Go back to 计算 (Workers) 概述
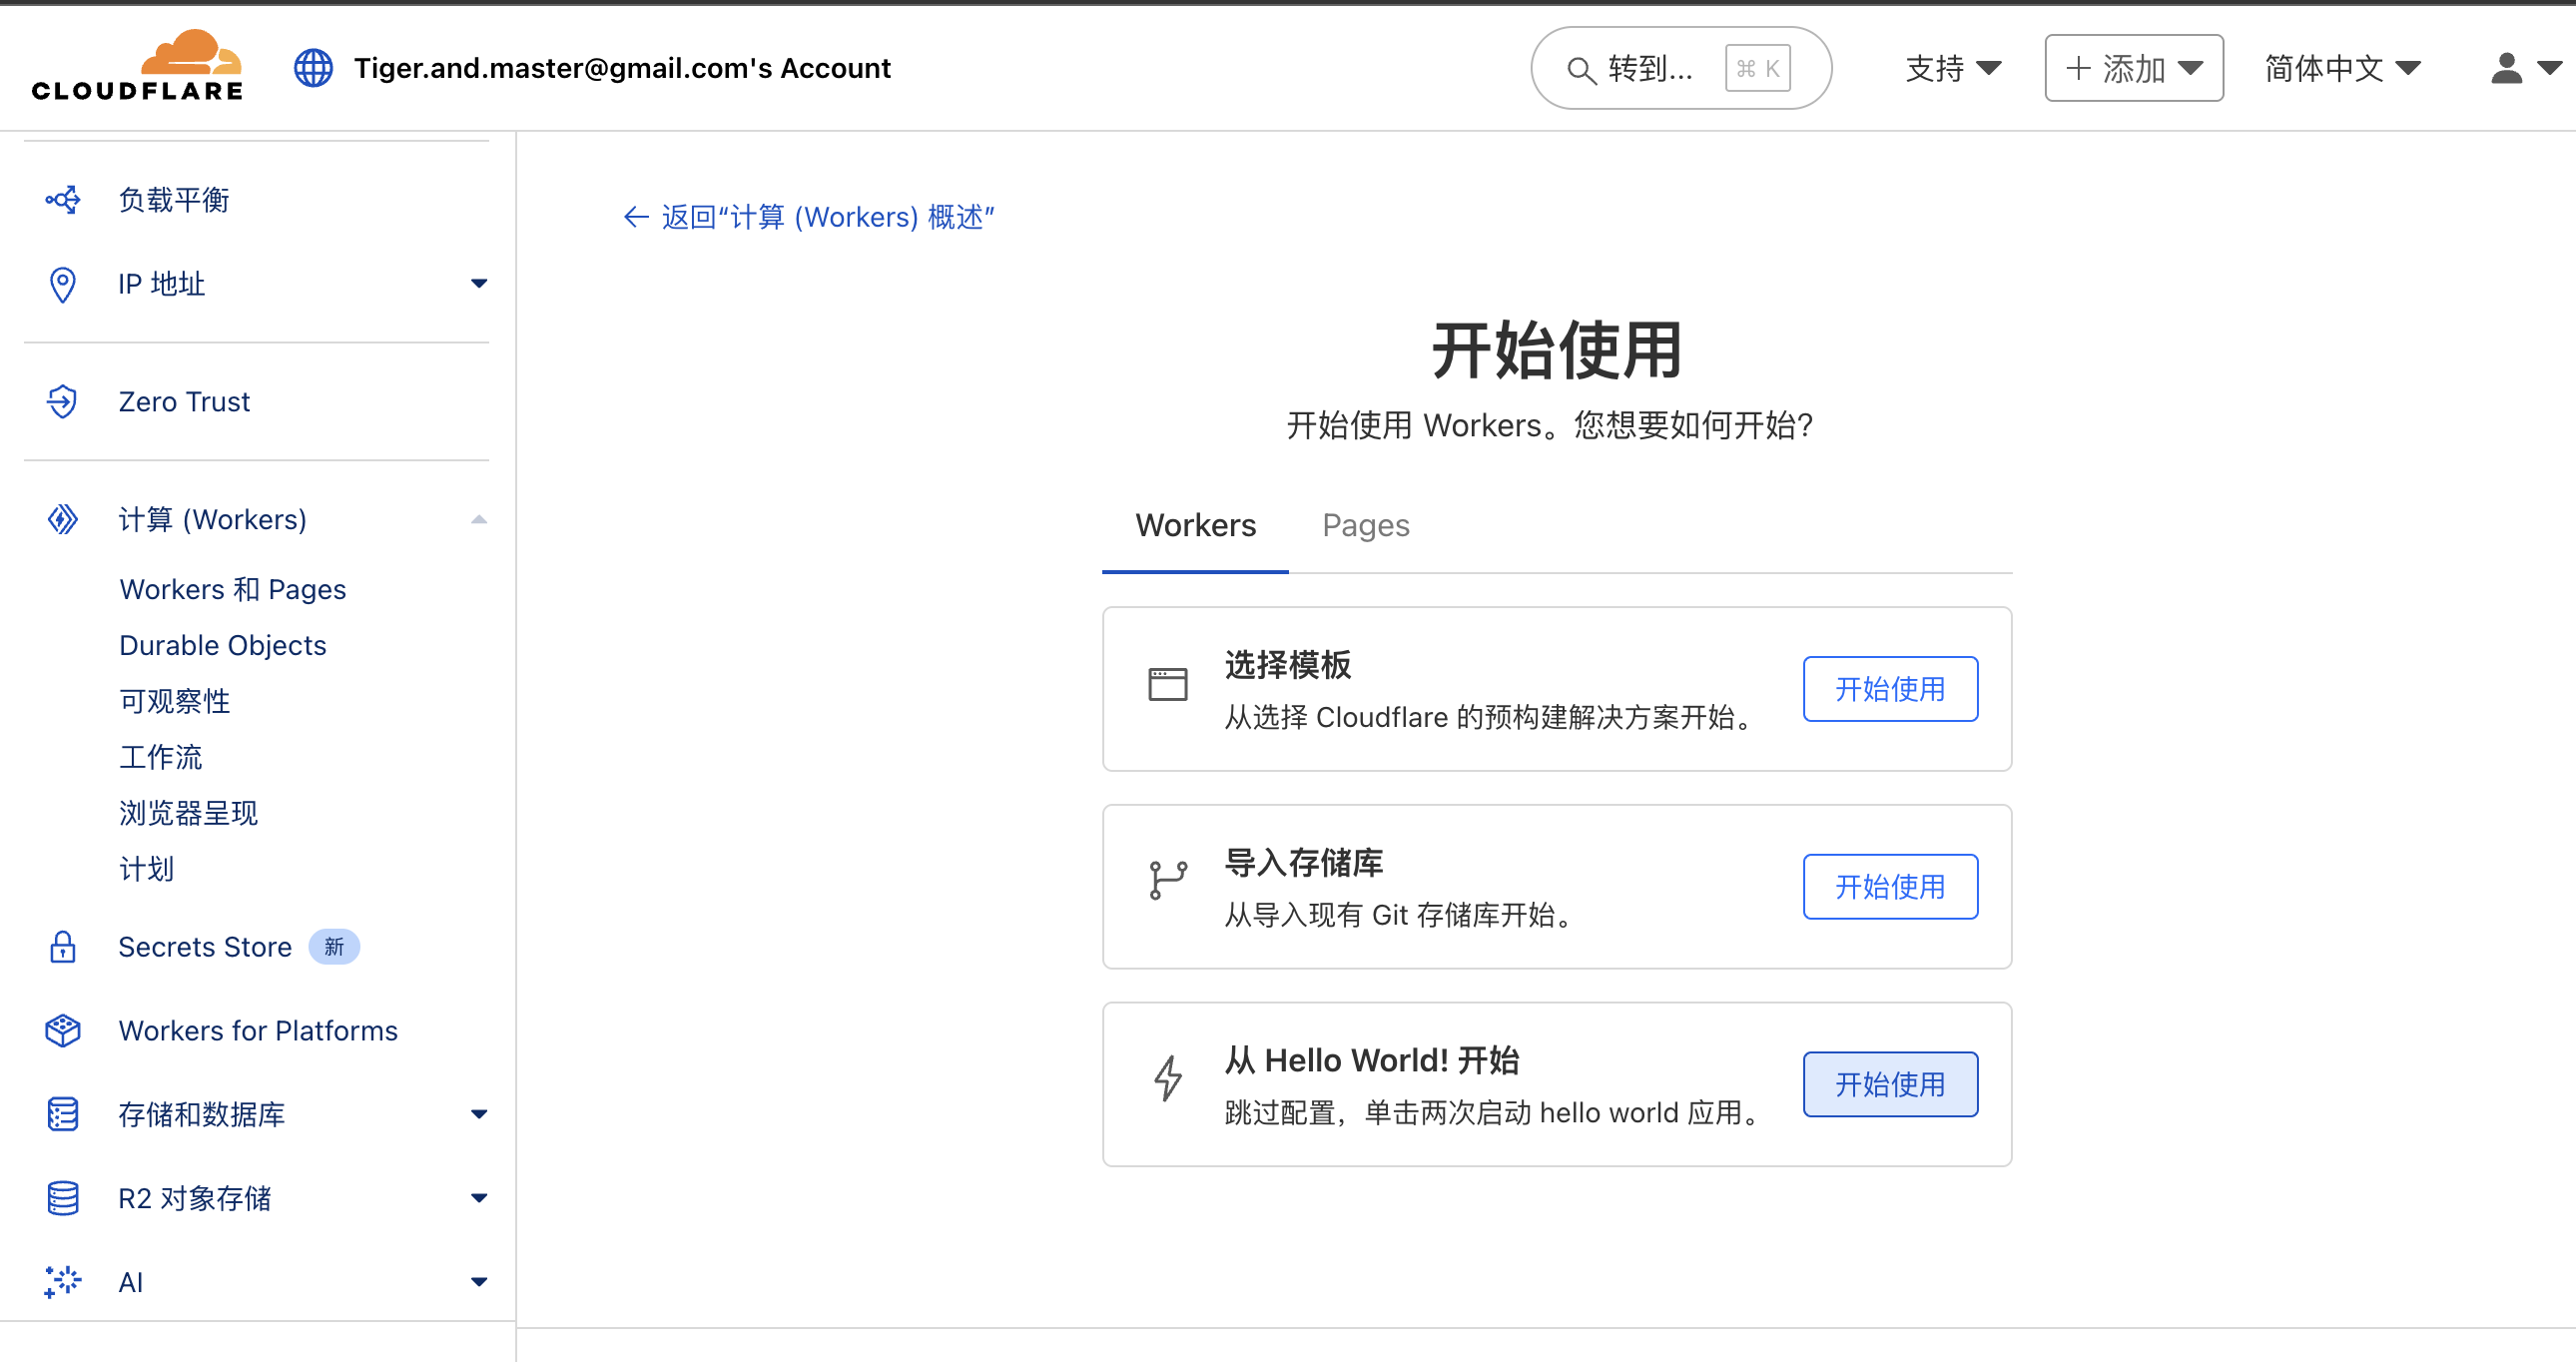Screen dimensions: 2576x1362 pos(808,217)
